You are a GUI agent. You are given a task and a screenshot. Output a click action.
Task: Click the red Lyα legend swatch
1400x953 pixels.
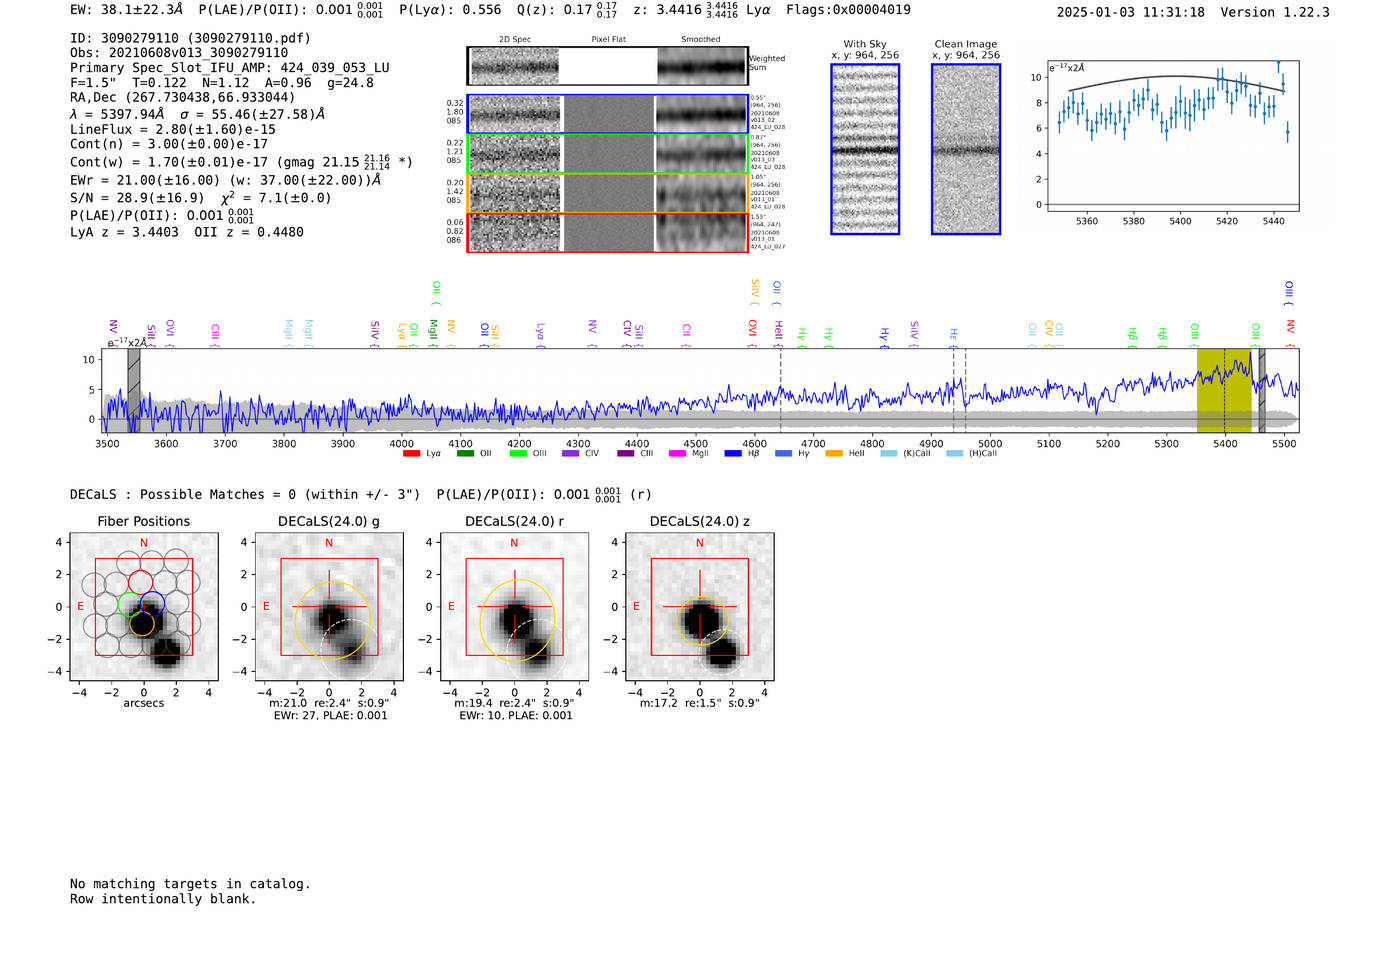point(411,454)
